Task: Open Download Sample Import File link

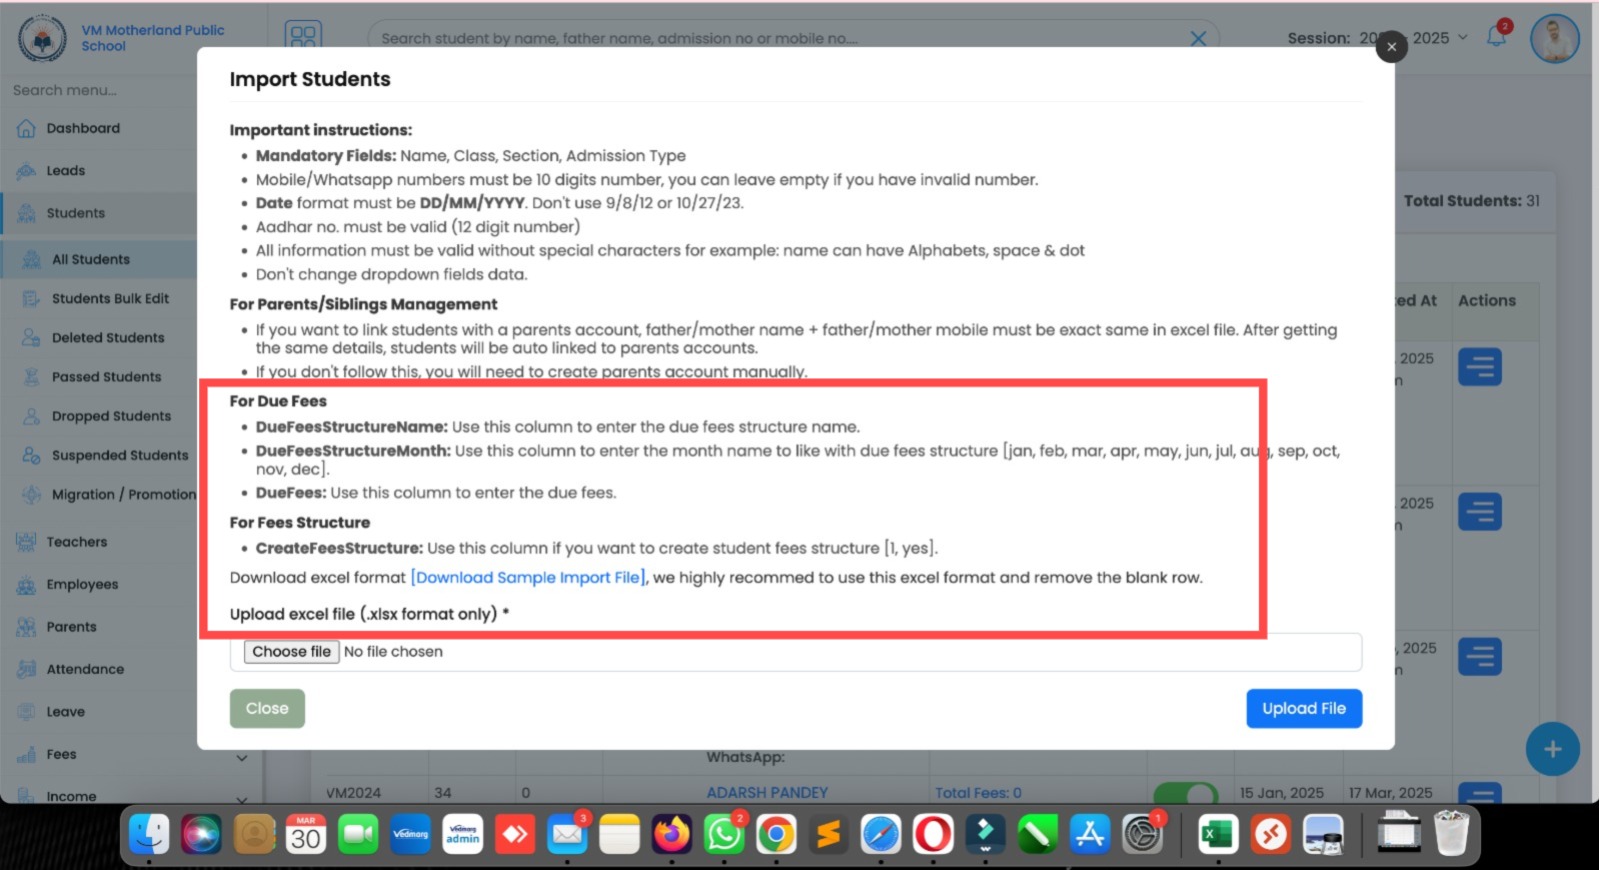Action: 528,577
